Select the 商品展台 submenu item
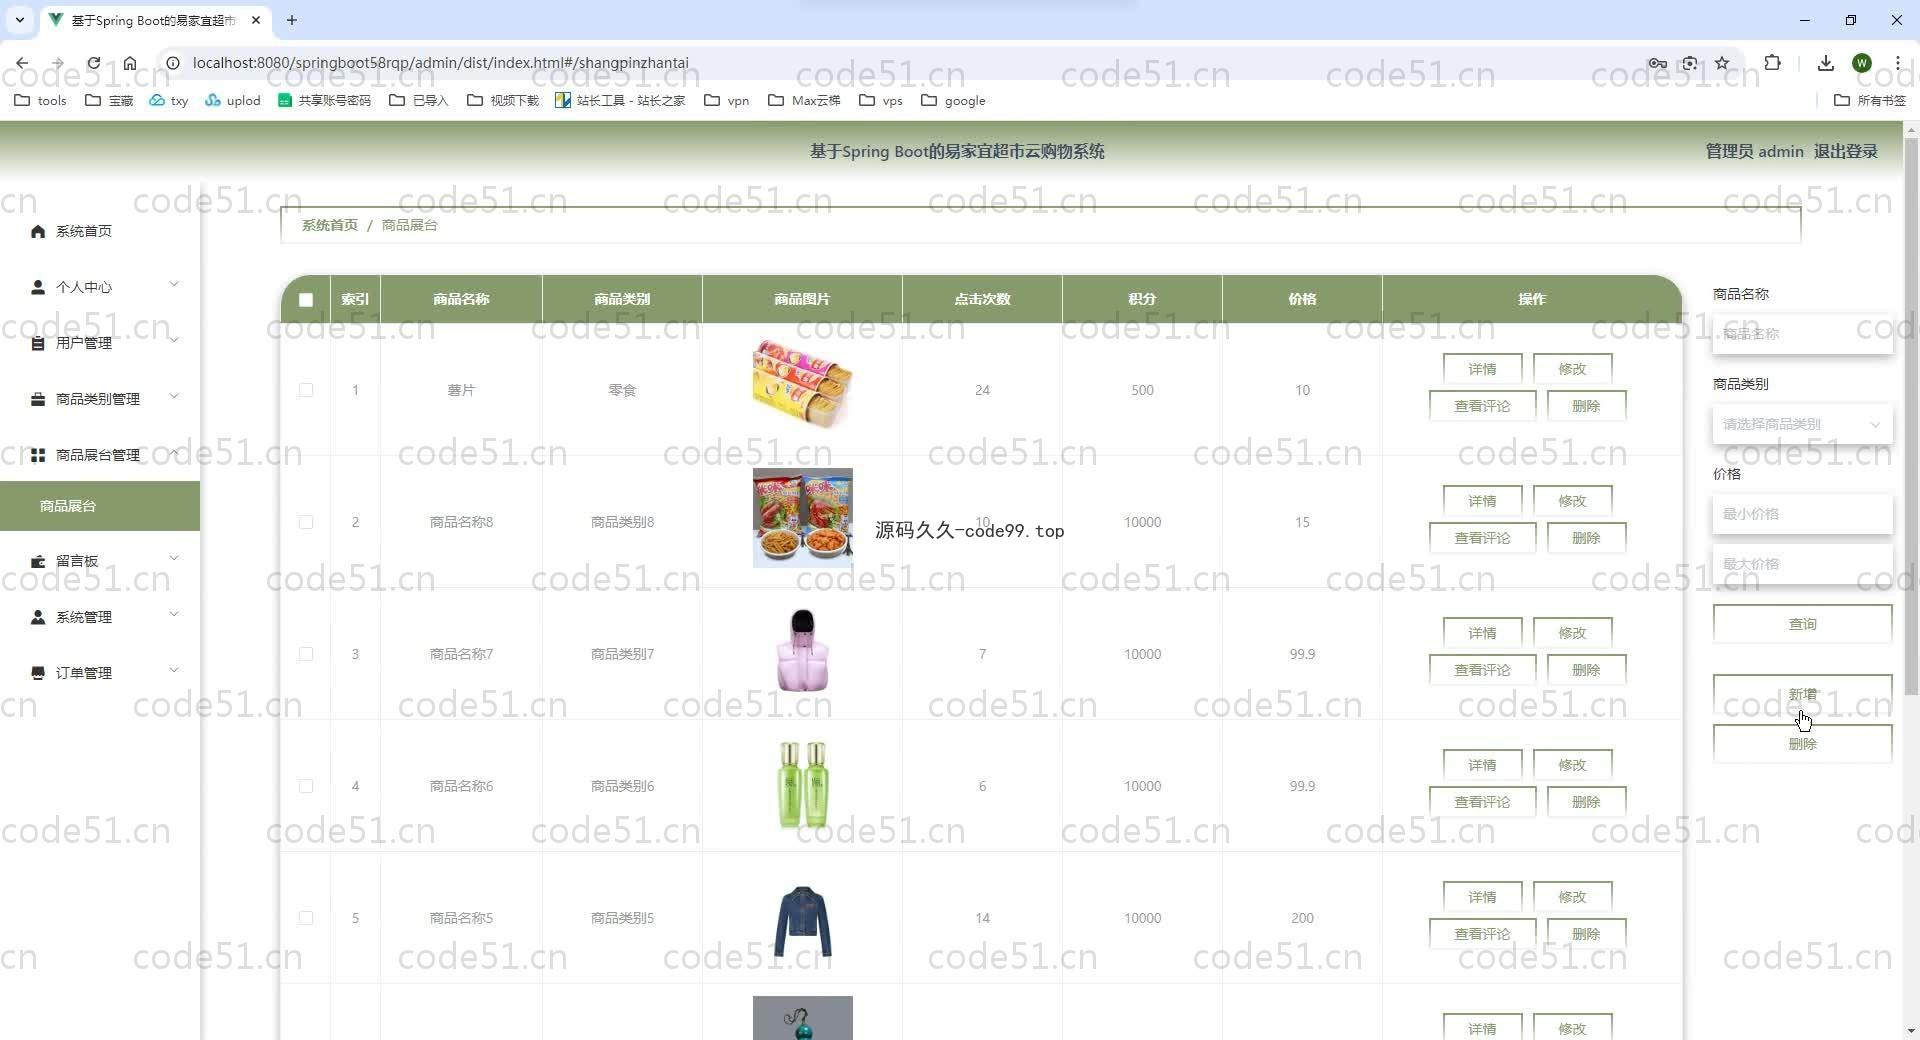Image resolution: width=1920 pixels, height=1040 pixels. pyautogui.click(x=100, y=506)
